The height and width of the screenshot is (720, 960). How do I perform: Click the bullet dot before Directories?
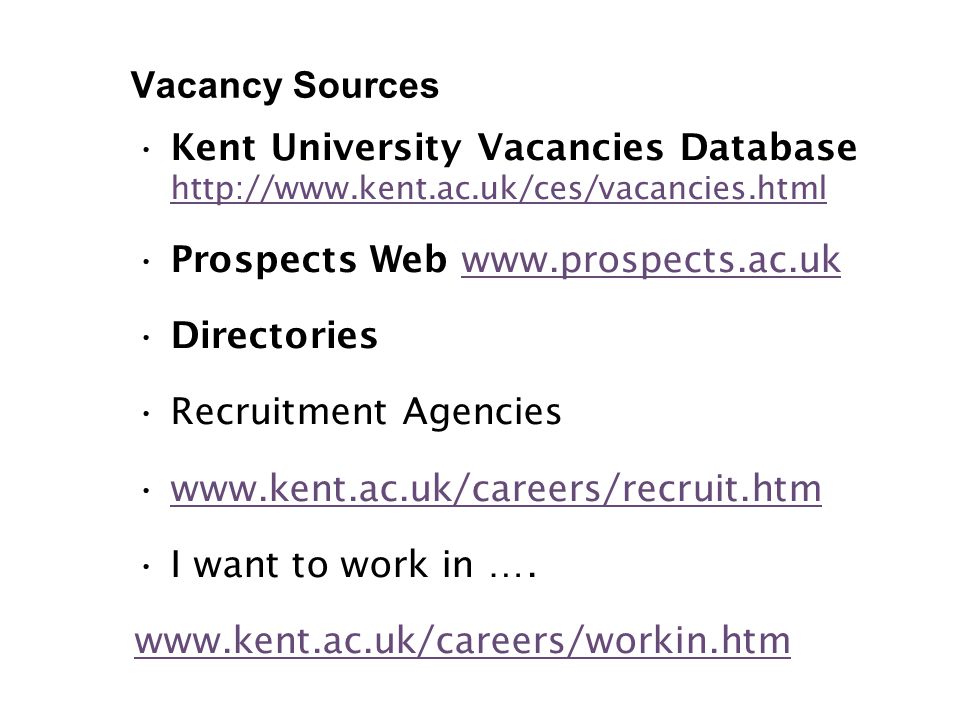146,338
